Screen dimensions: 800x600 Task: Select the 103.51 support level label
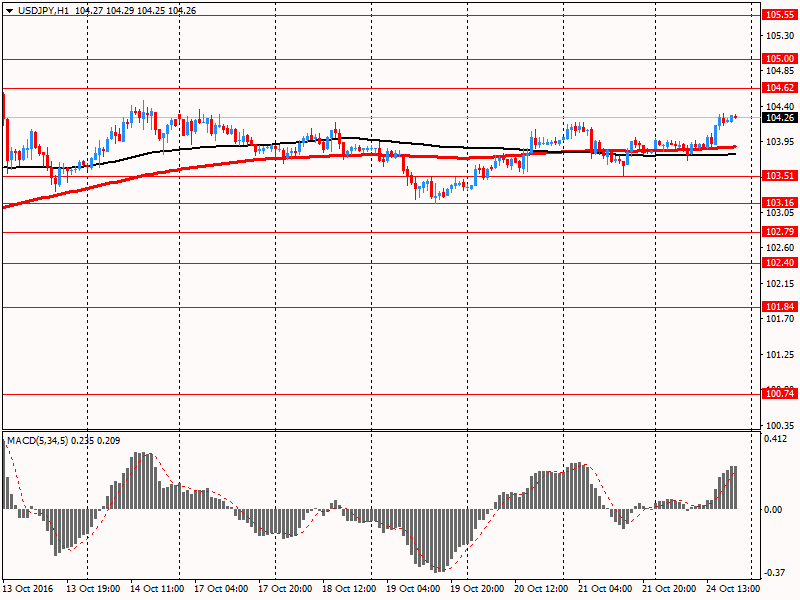[777, 176]
